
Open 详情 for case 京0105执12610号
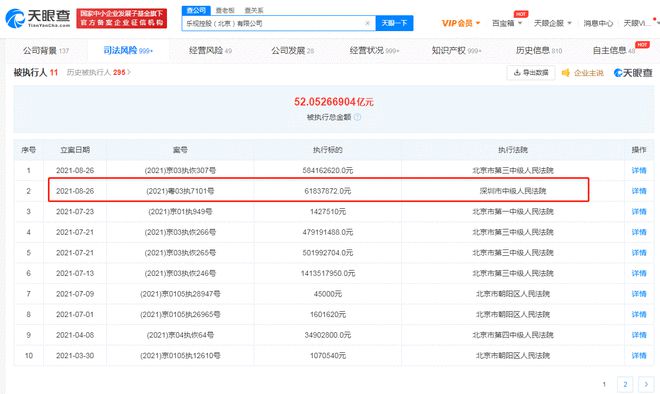(639, 356)
